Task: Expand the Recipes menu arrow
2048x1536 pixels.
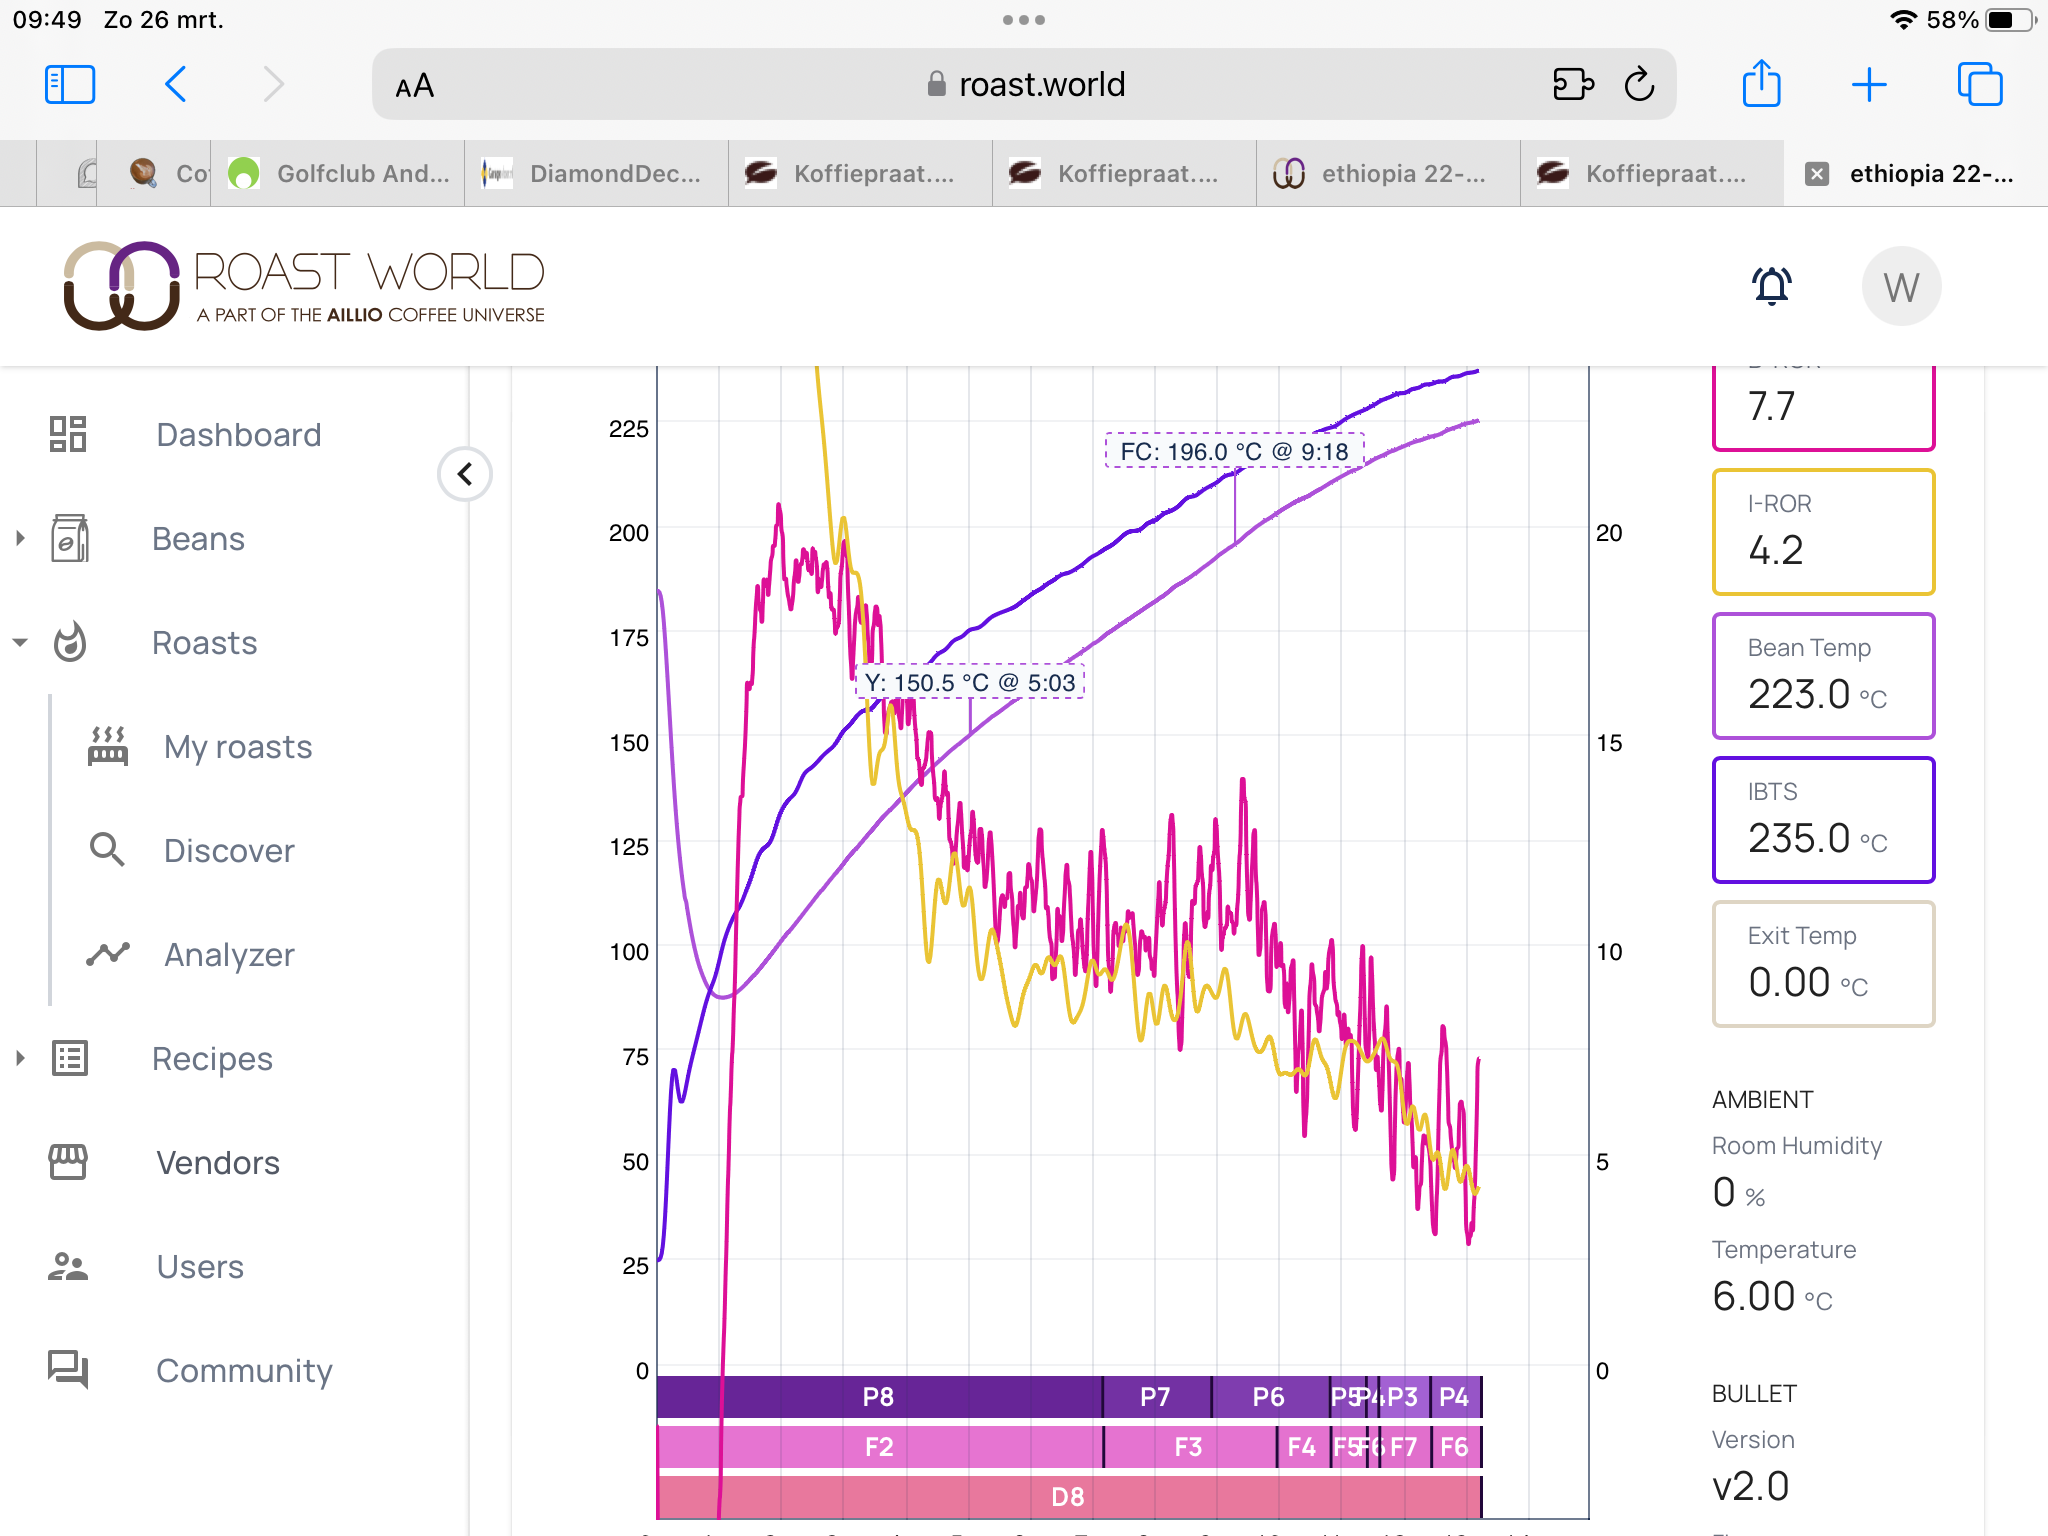Action: (x=20, y=1058)
